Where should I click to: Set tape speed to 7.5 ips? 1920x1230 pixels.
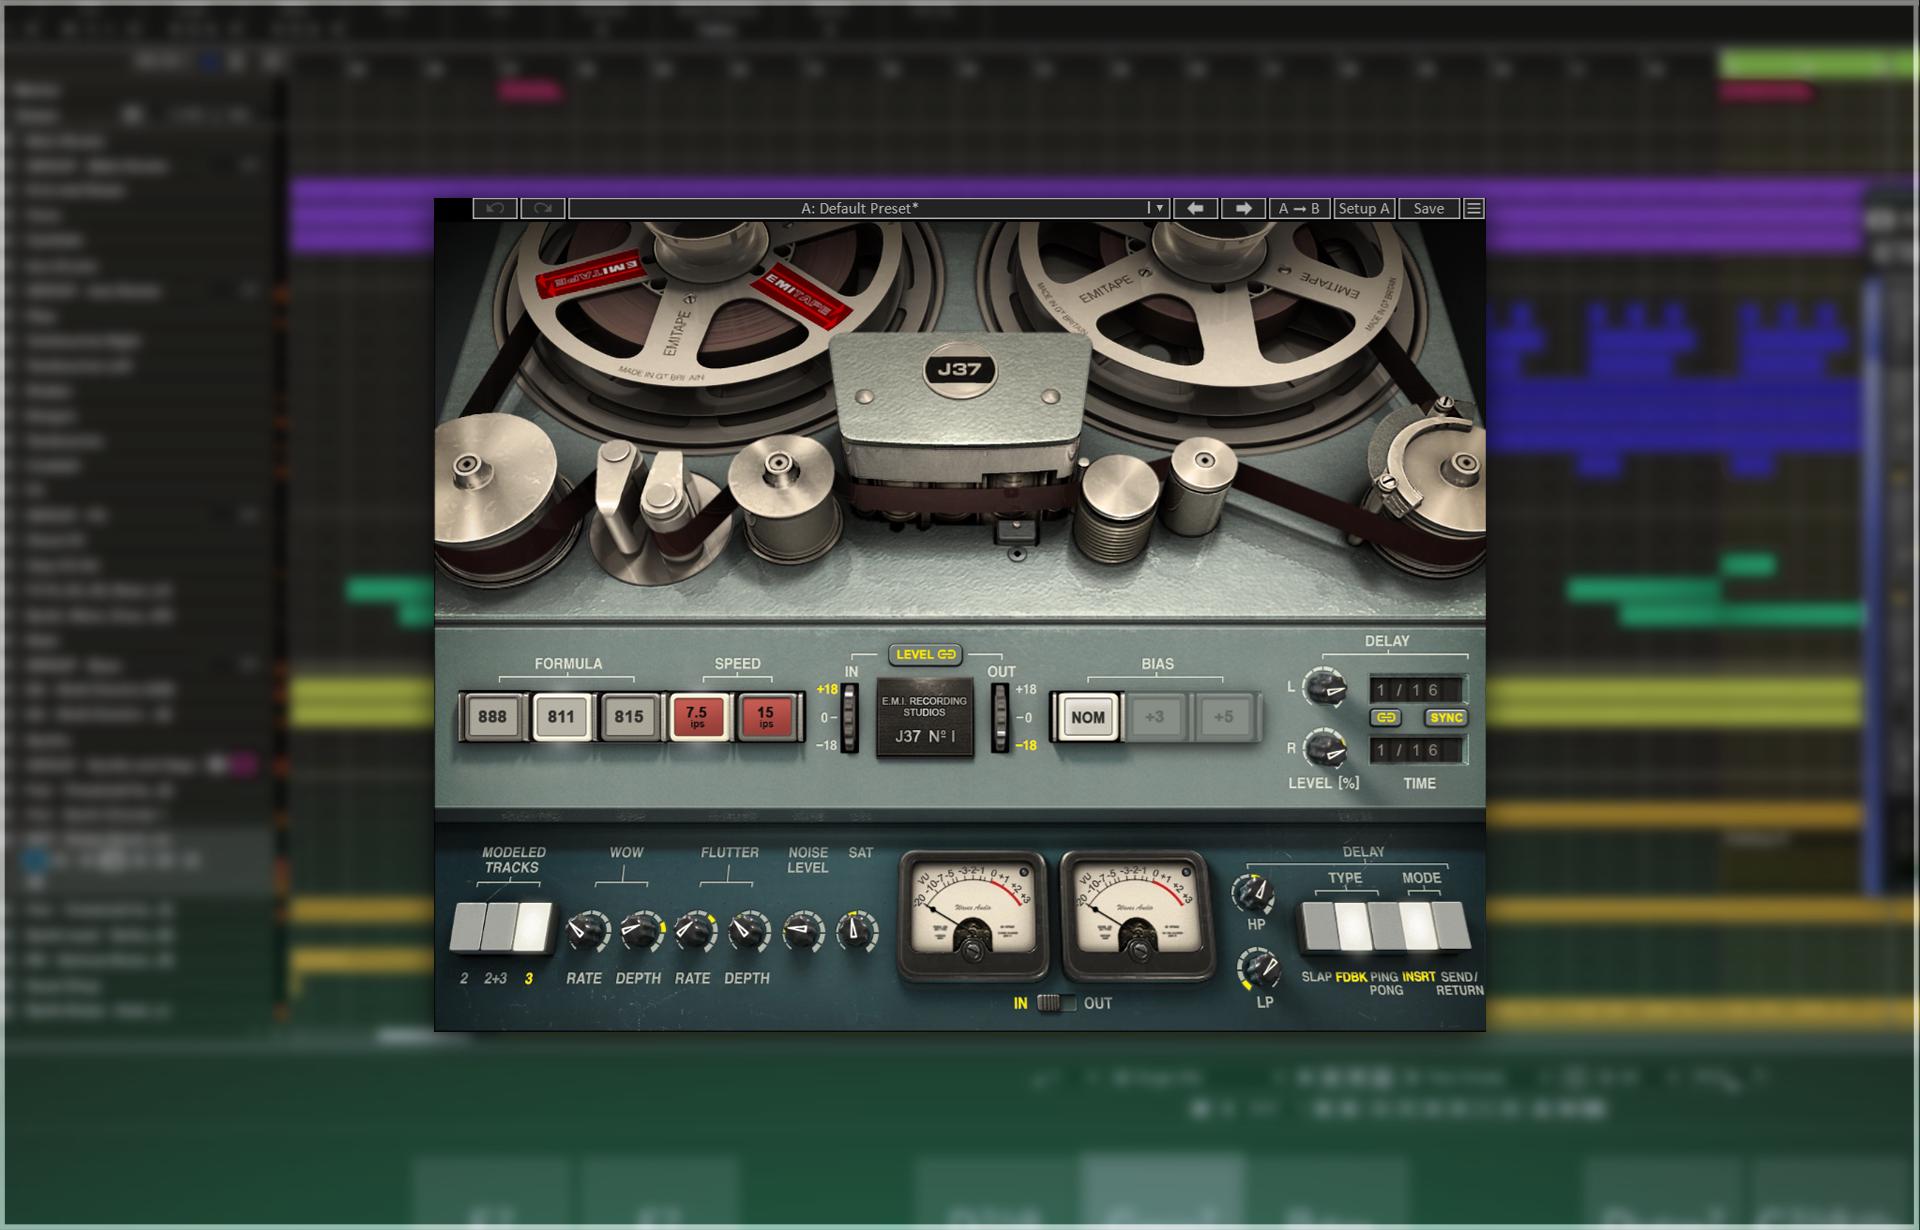(697, 717)
